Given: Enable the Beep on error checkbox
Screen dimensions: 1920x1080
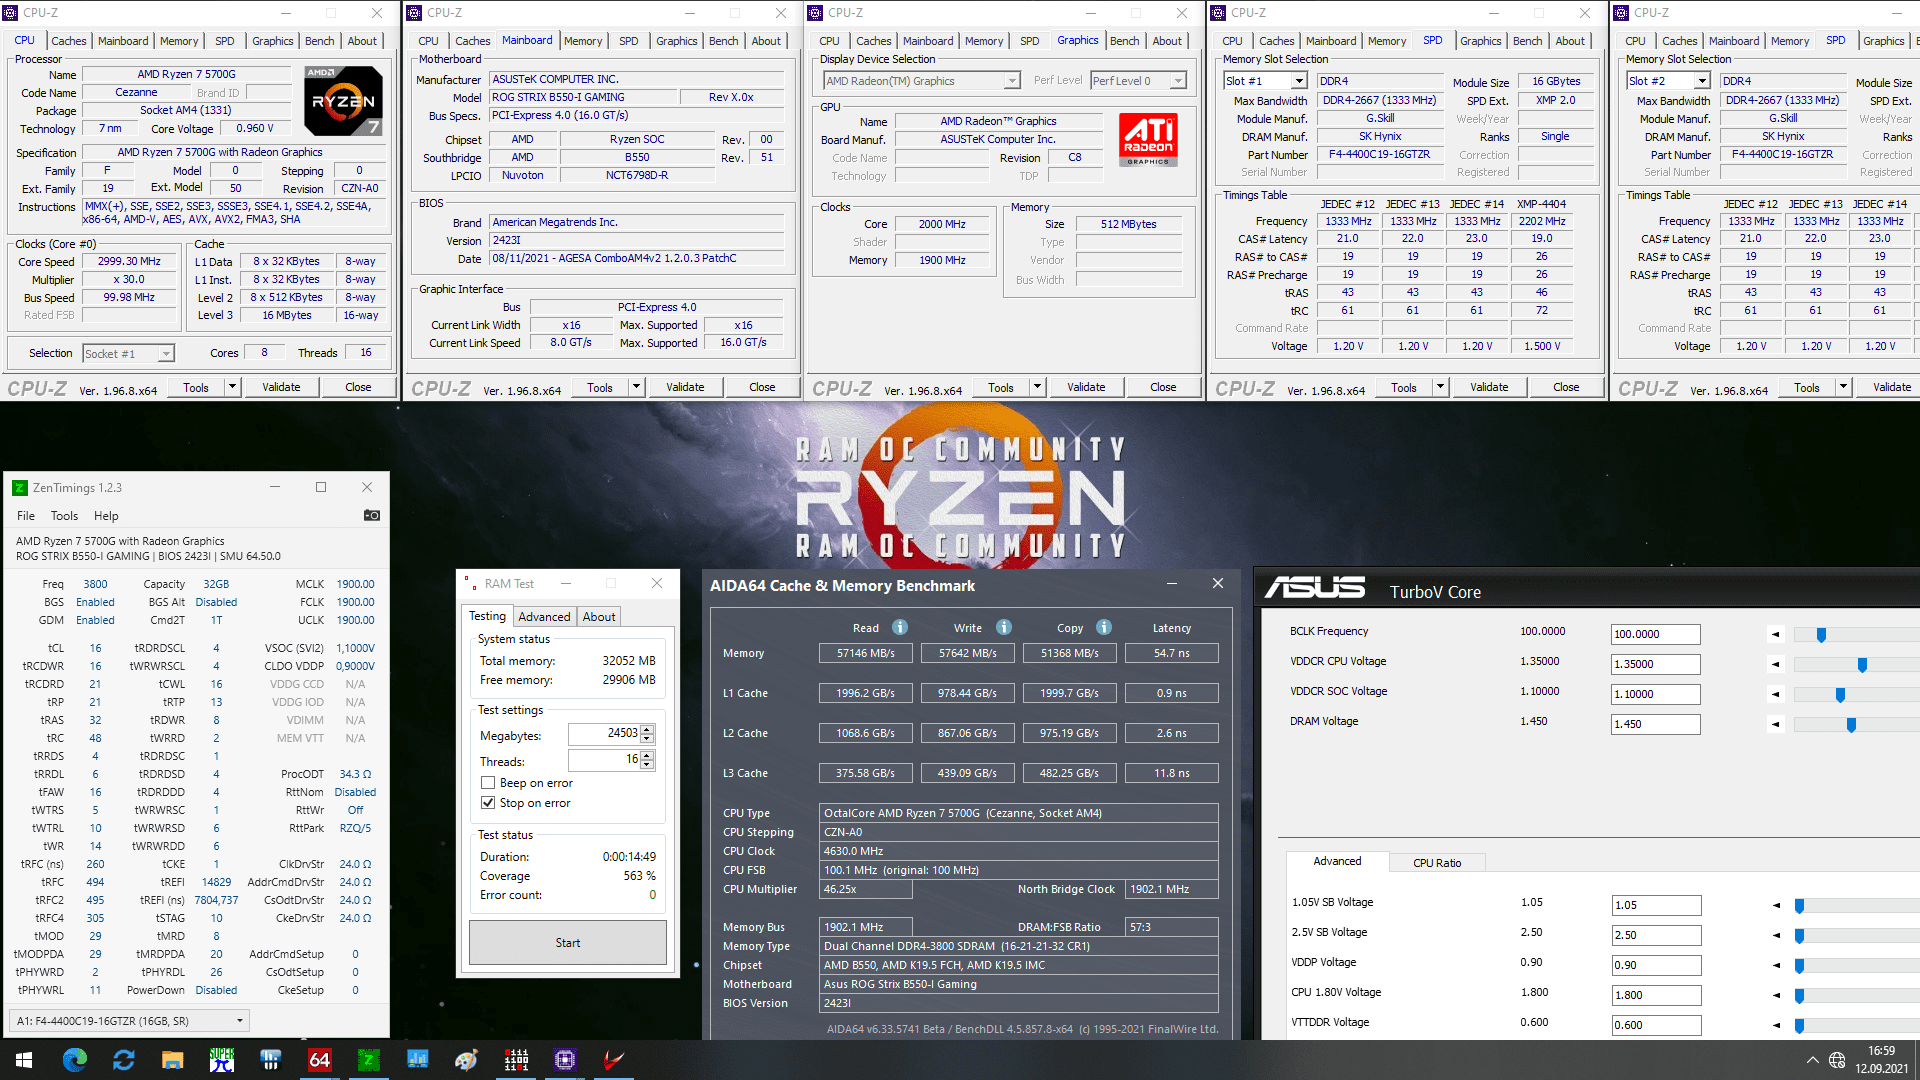Looking at the screenshot, I should pyautogui.click(x=488, y=783).
